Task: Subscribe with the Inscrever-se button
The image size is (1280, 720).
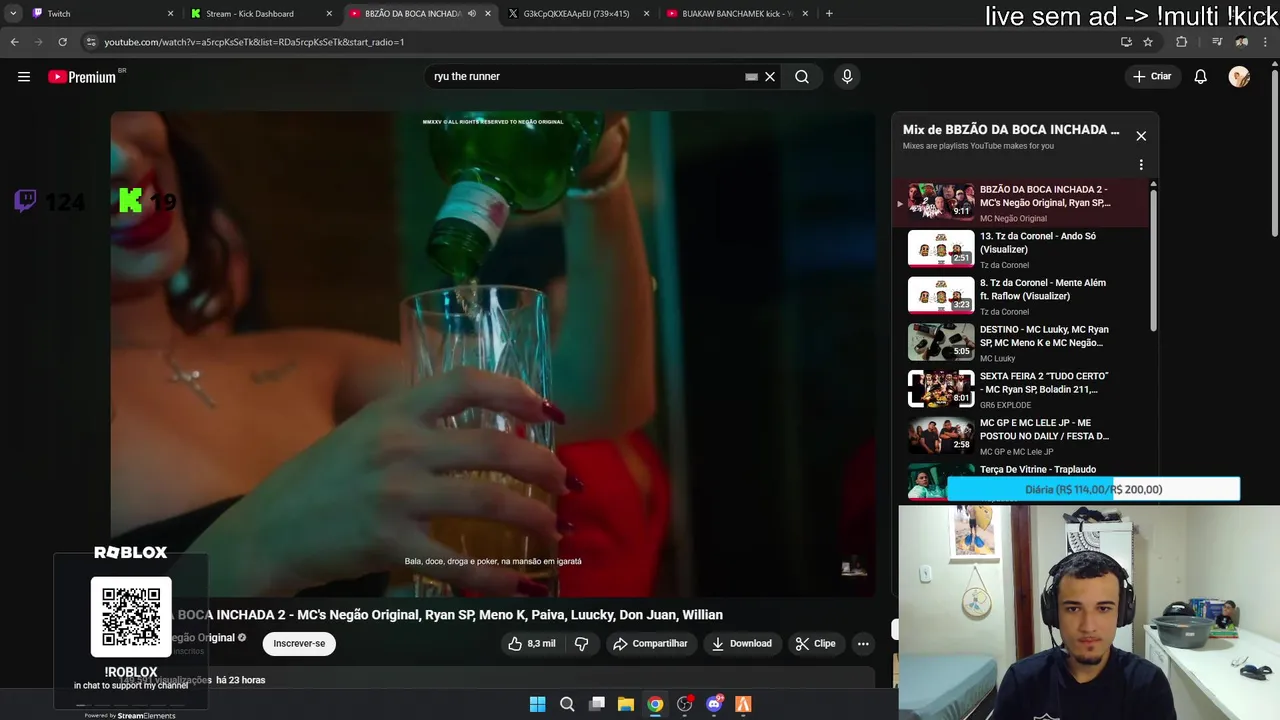Action: [299, 644]
